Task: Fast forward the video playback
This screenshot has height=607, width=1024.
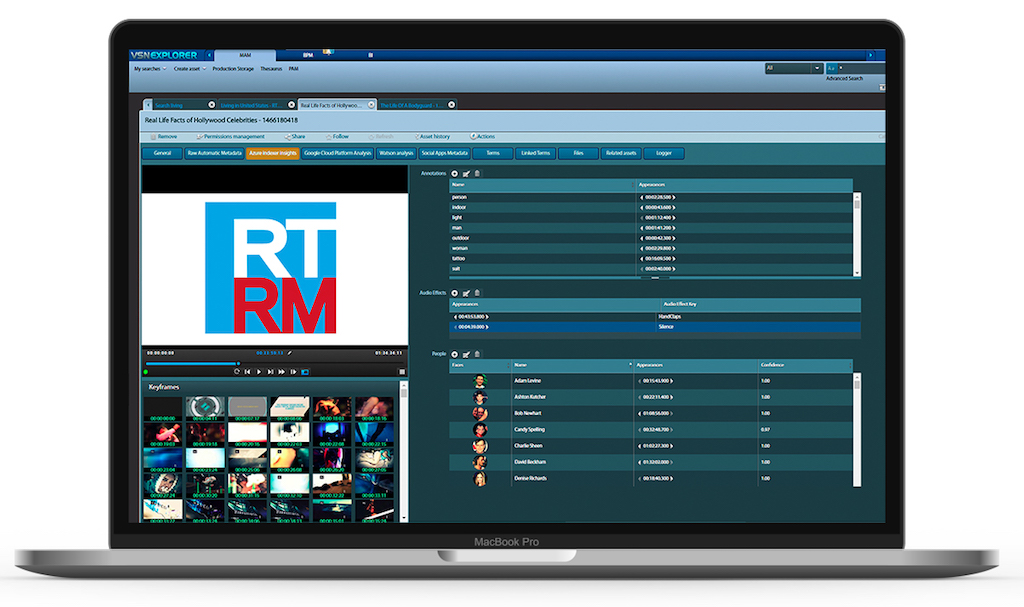Action: [x=281, y=372]
